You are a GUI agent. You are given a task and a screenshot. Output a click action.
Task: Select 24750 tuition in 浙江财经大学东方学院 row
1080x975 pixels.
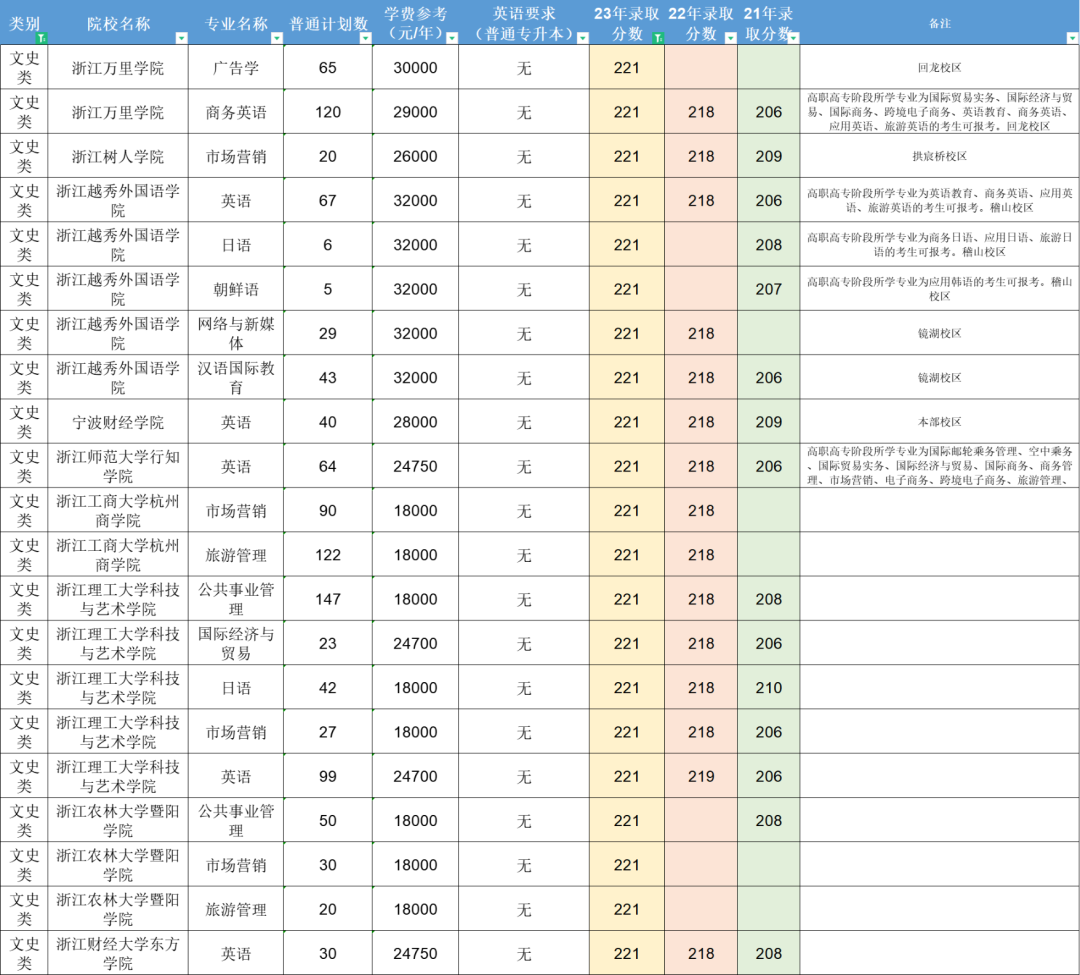click(415, 954)
